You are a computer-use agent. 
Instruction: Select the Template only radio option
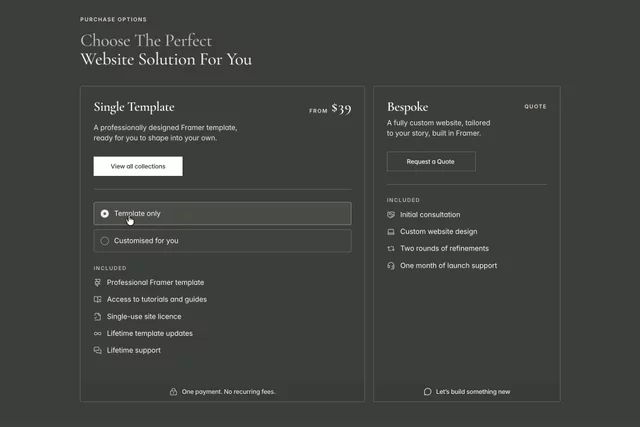point(222,214)
